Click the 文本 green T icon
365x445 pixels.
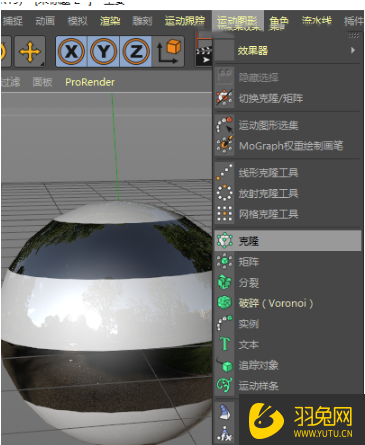tap(225, 344)
